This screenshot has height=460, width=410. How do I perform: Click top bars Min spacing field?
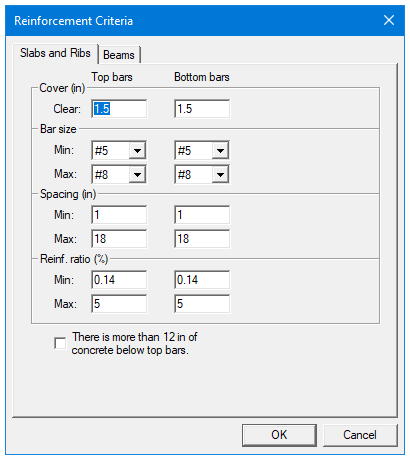(119, 215)
